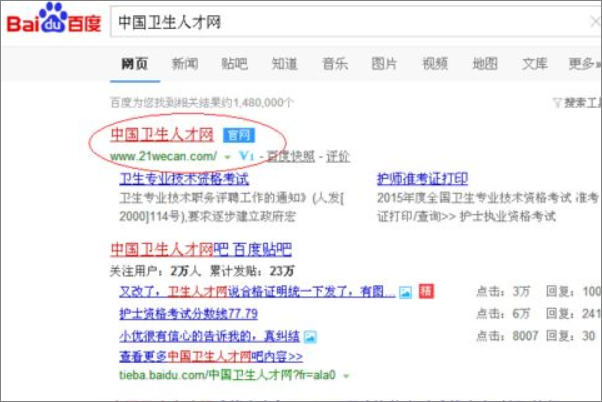
Task: Expand dropdown arrow next to www.21wecan.com
Action: 227,157
